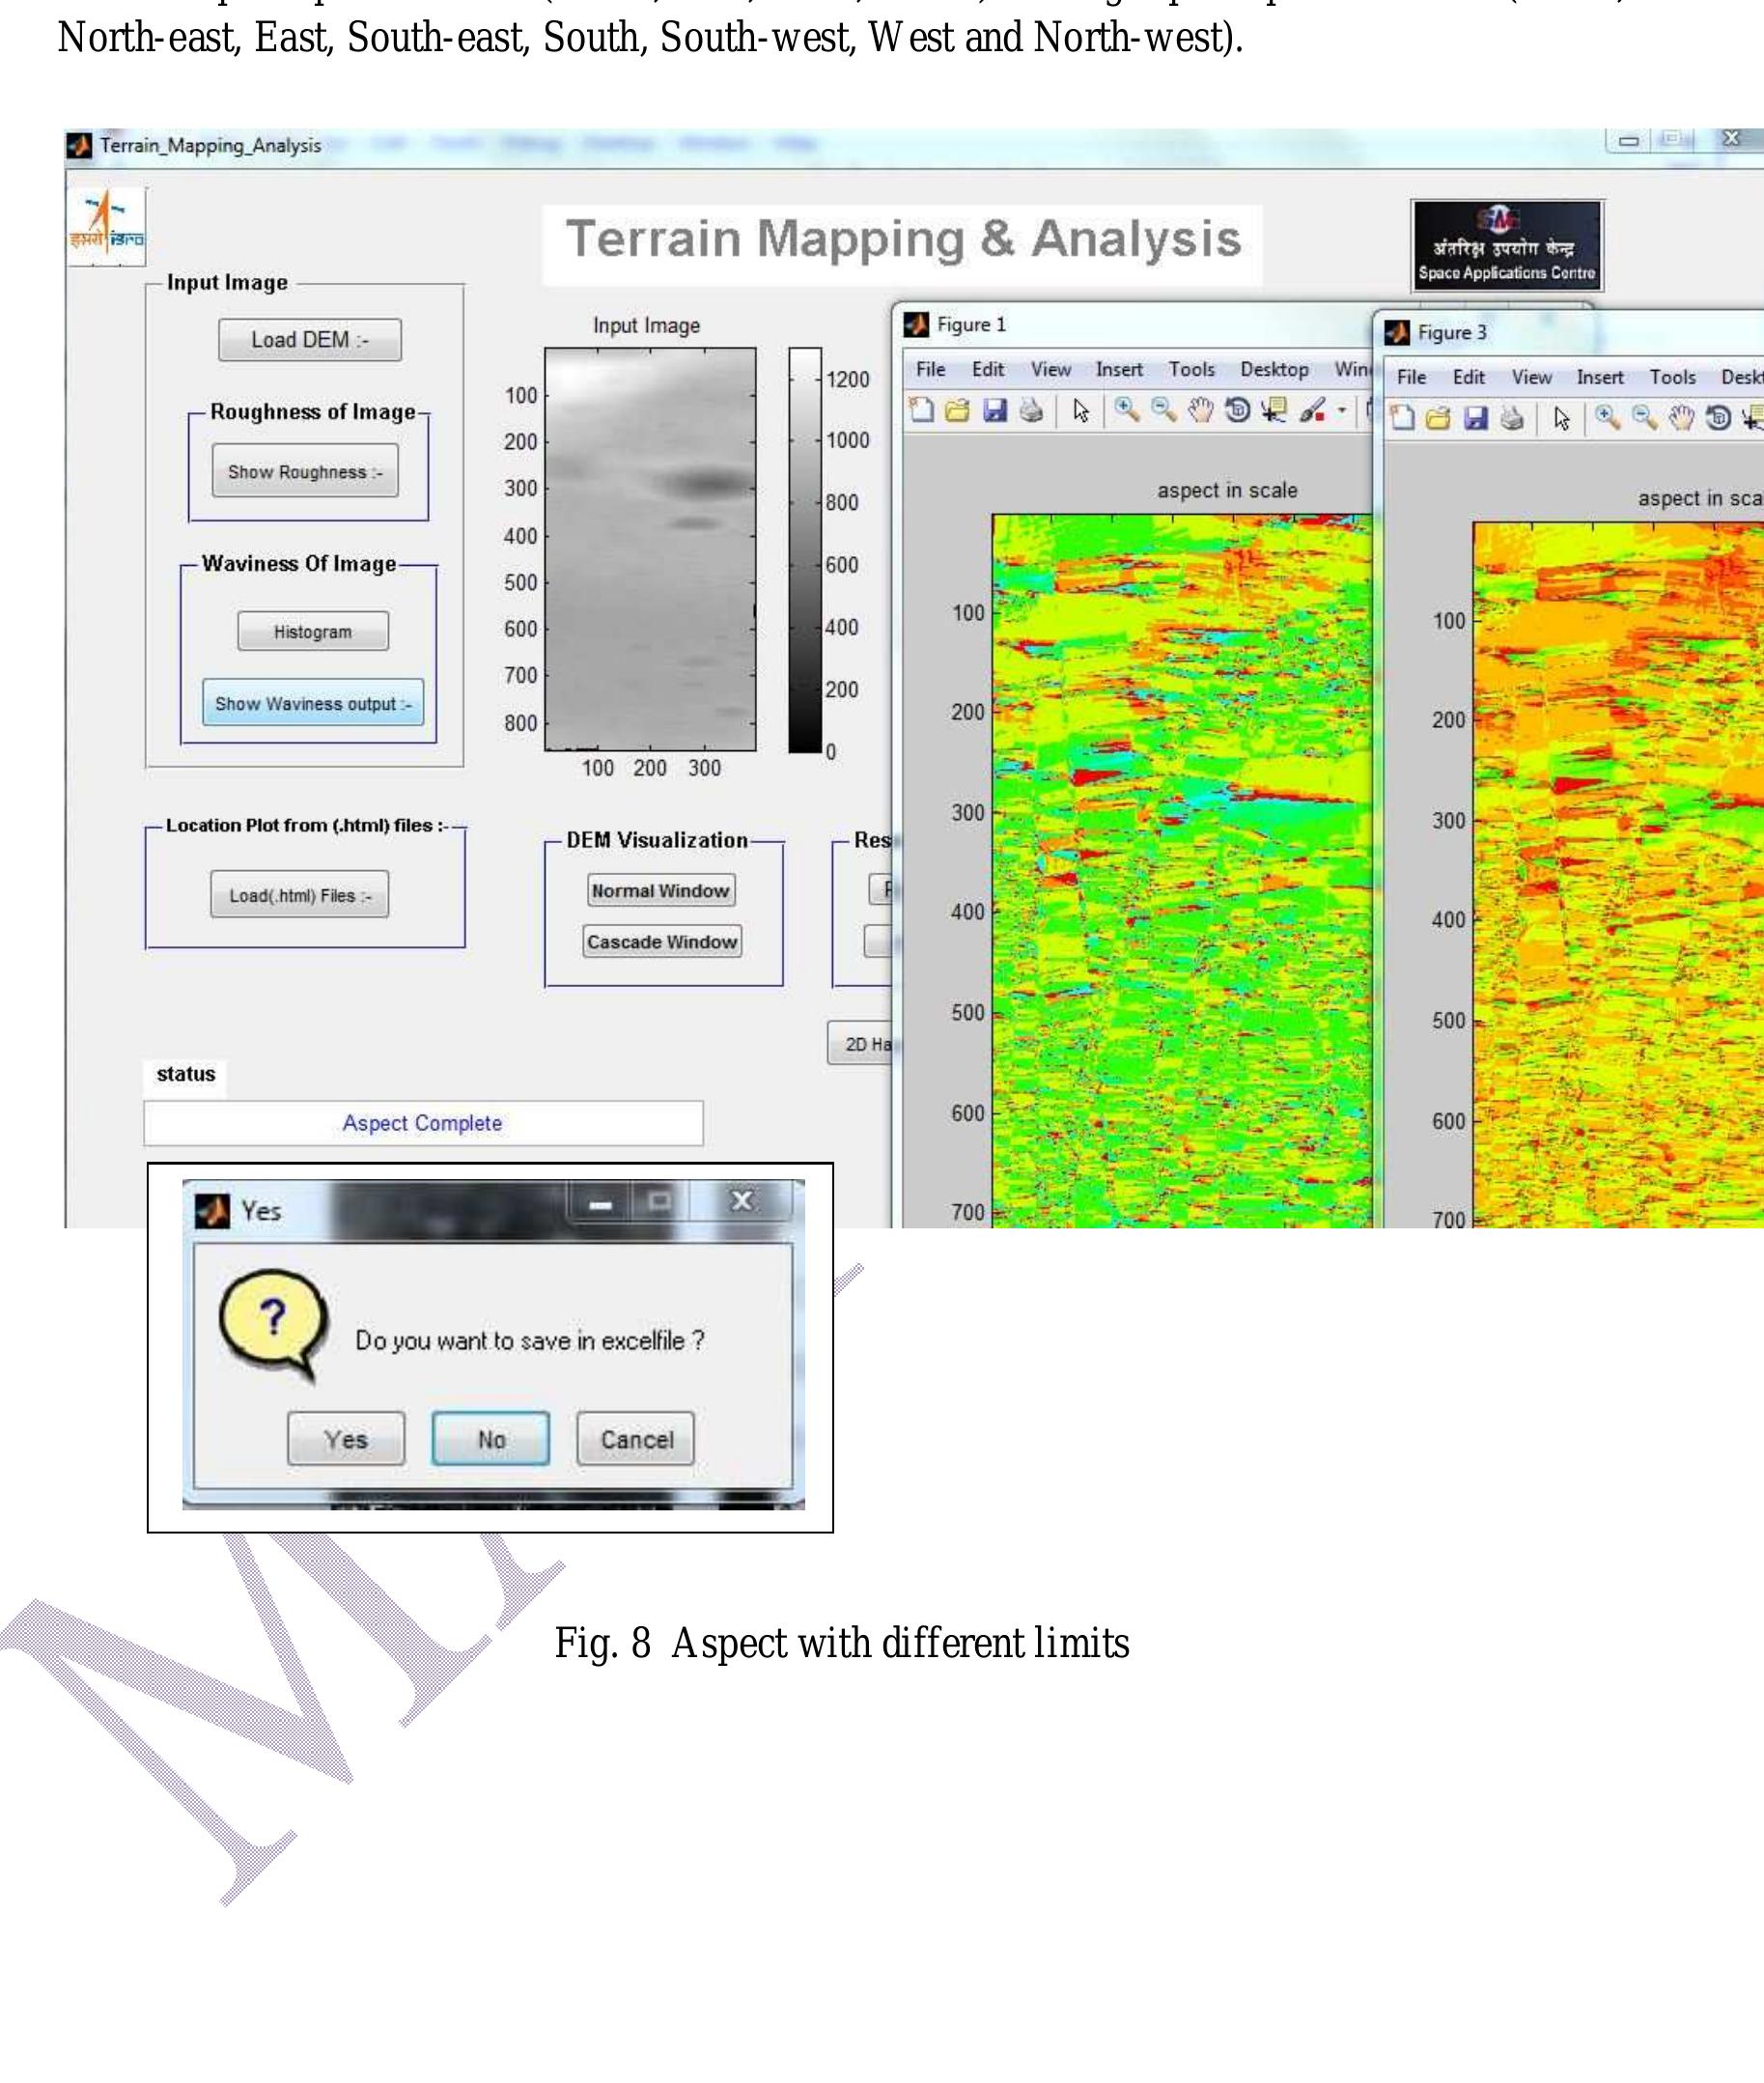Image resolution: width=1764 pixels, height=2083 pixels.
Task: Save figure icon in Figure 1 toolbar
Action: pos(994,410)
